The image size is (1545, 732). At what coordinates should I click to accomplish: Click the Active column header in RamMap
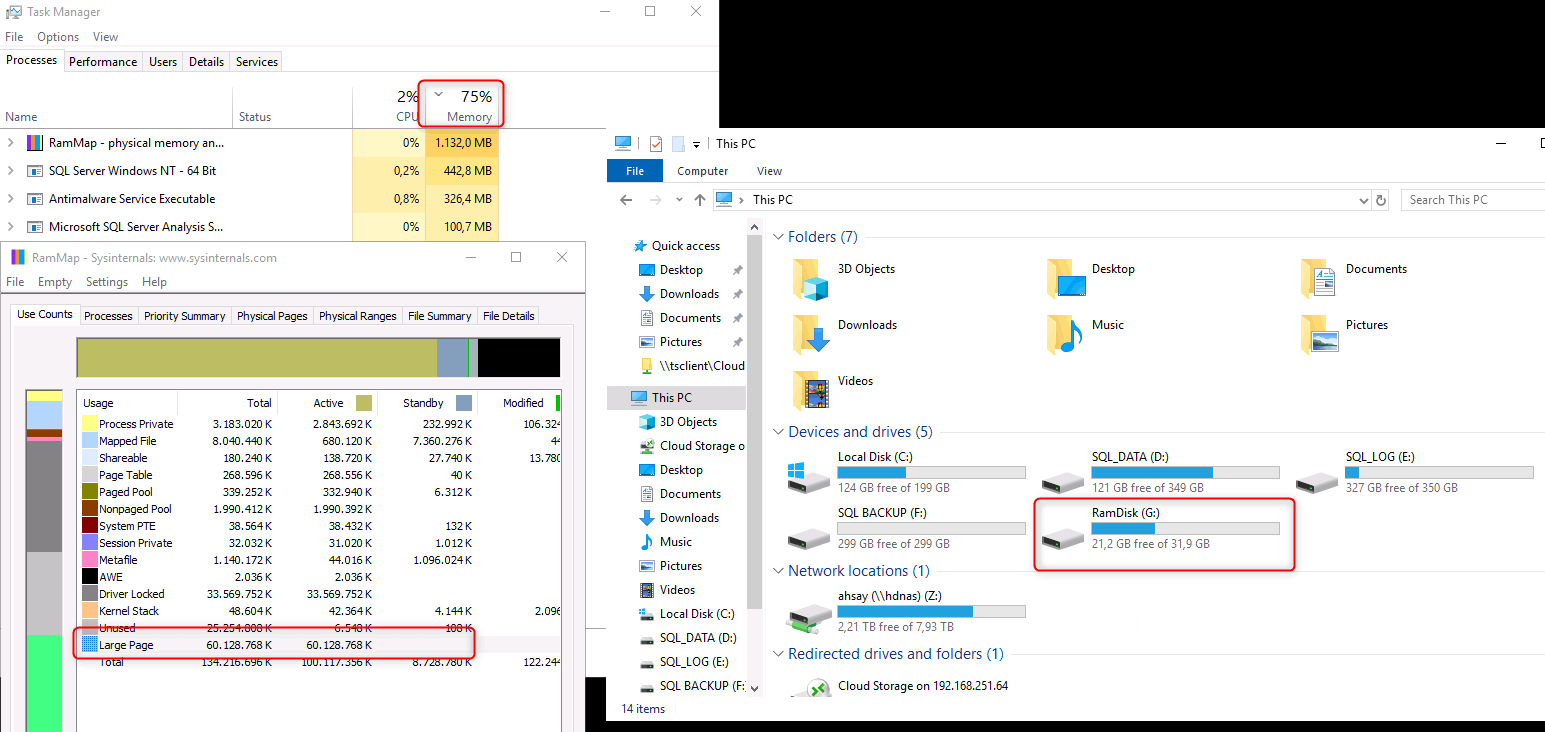click(328, 403)
